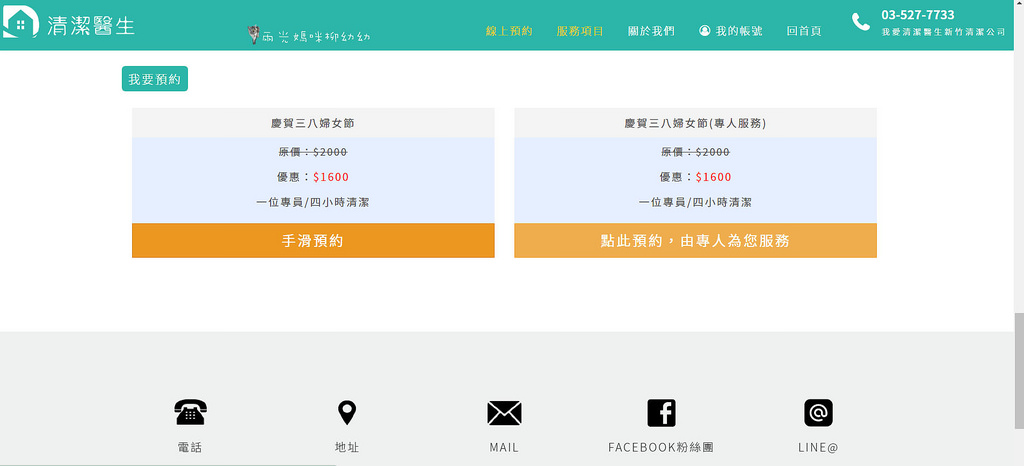Click the telephone icon above 電話
Viewport: 1024px width, 466px height.
[x=190, y=412]
